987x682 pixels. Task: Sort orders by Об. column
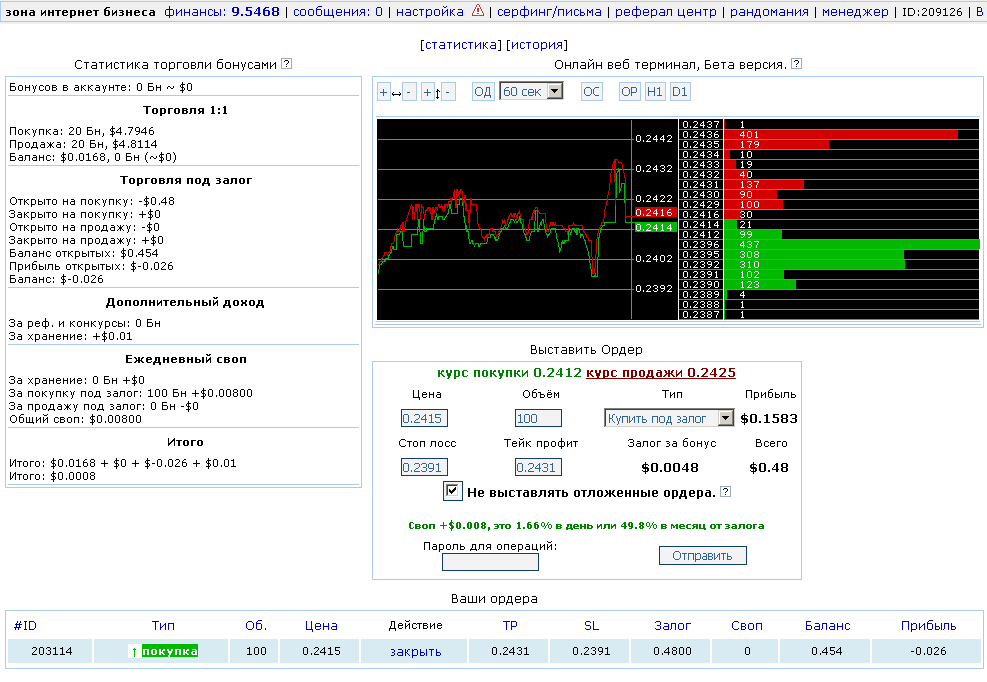click(x=256, y=625)
